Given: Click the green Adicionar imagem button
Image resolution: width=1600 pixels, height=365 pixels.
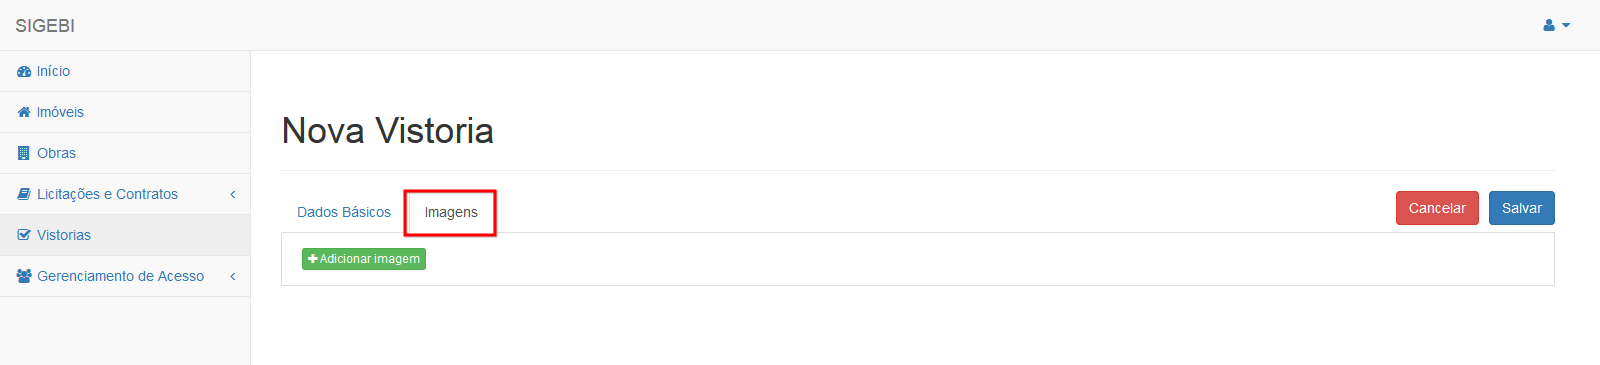Looking at the screenshot, I should coord(364,259).
